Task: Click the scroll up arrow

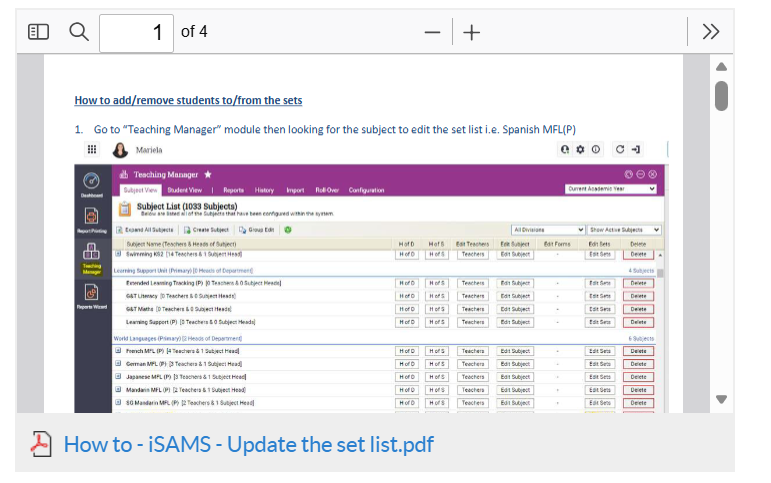Action: pos(721,66)
